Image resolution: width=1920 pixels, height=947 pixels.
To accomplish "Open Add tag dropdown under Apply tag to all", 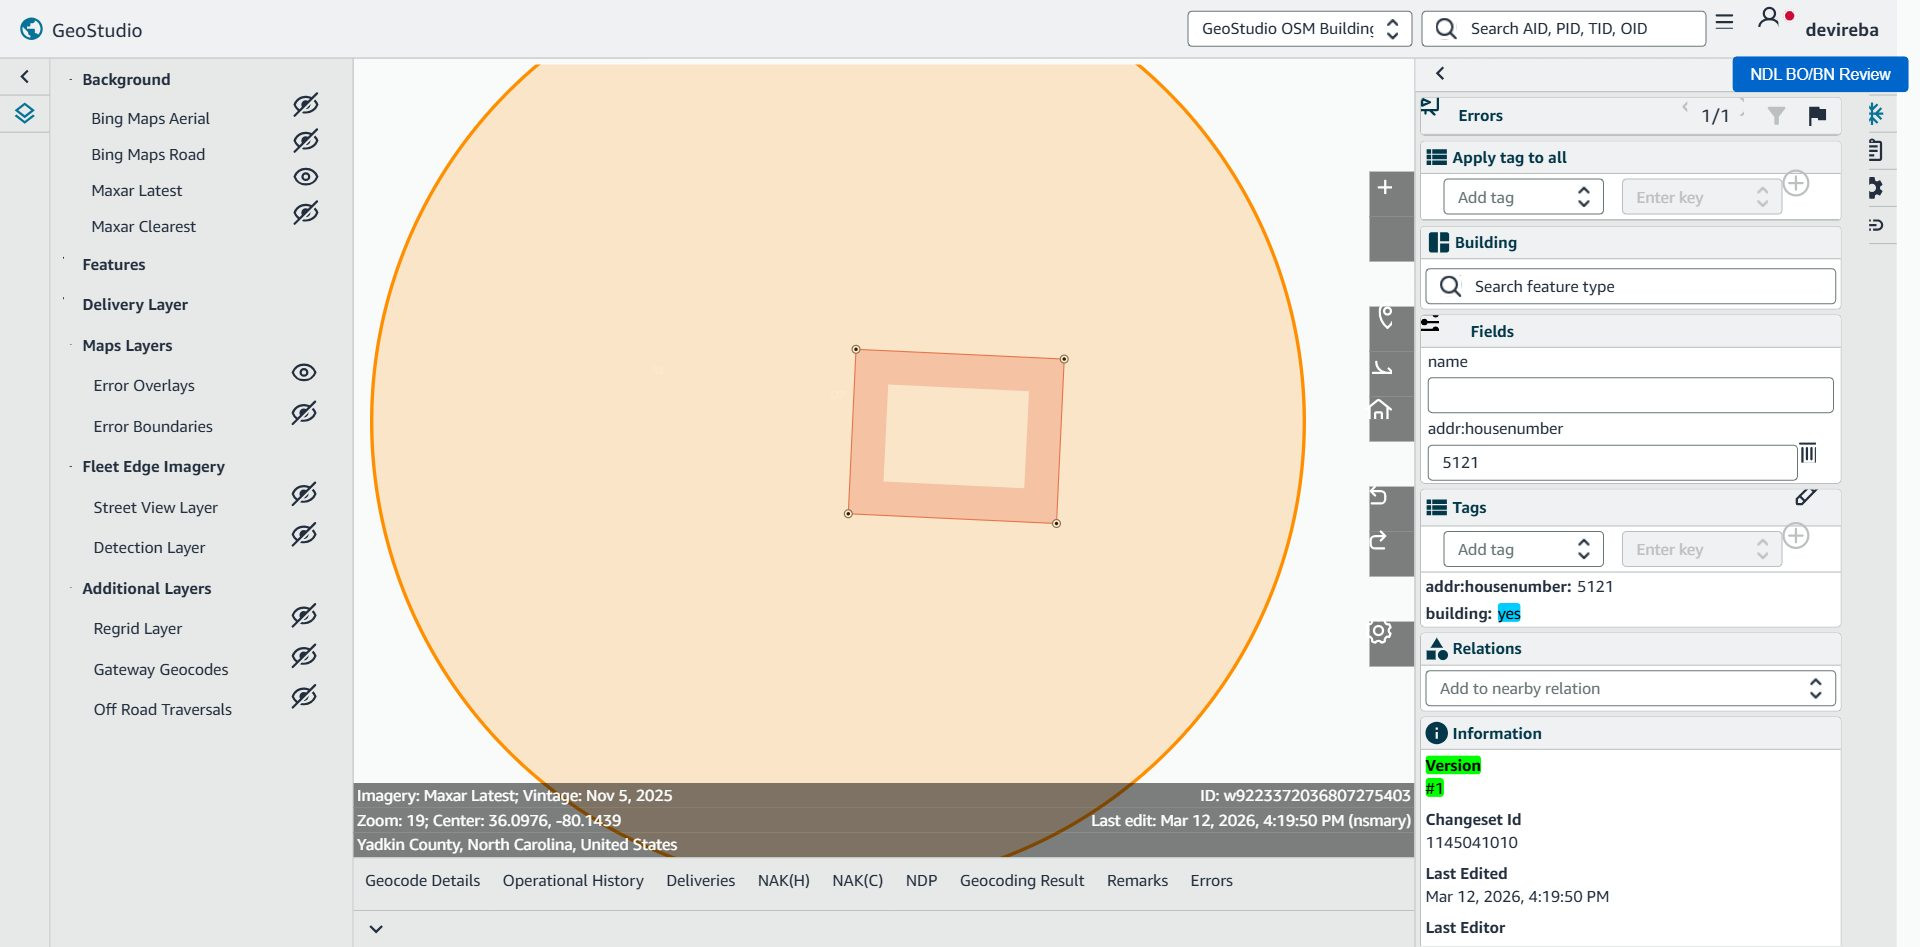I will 1523,197.
